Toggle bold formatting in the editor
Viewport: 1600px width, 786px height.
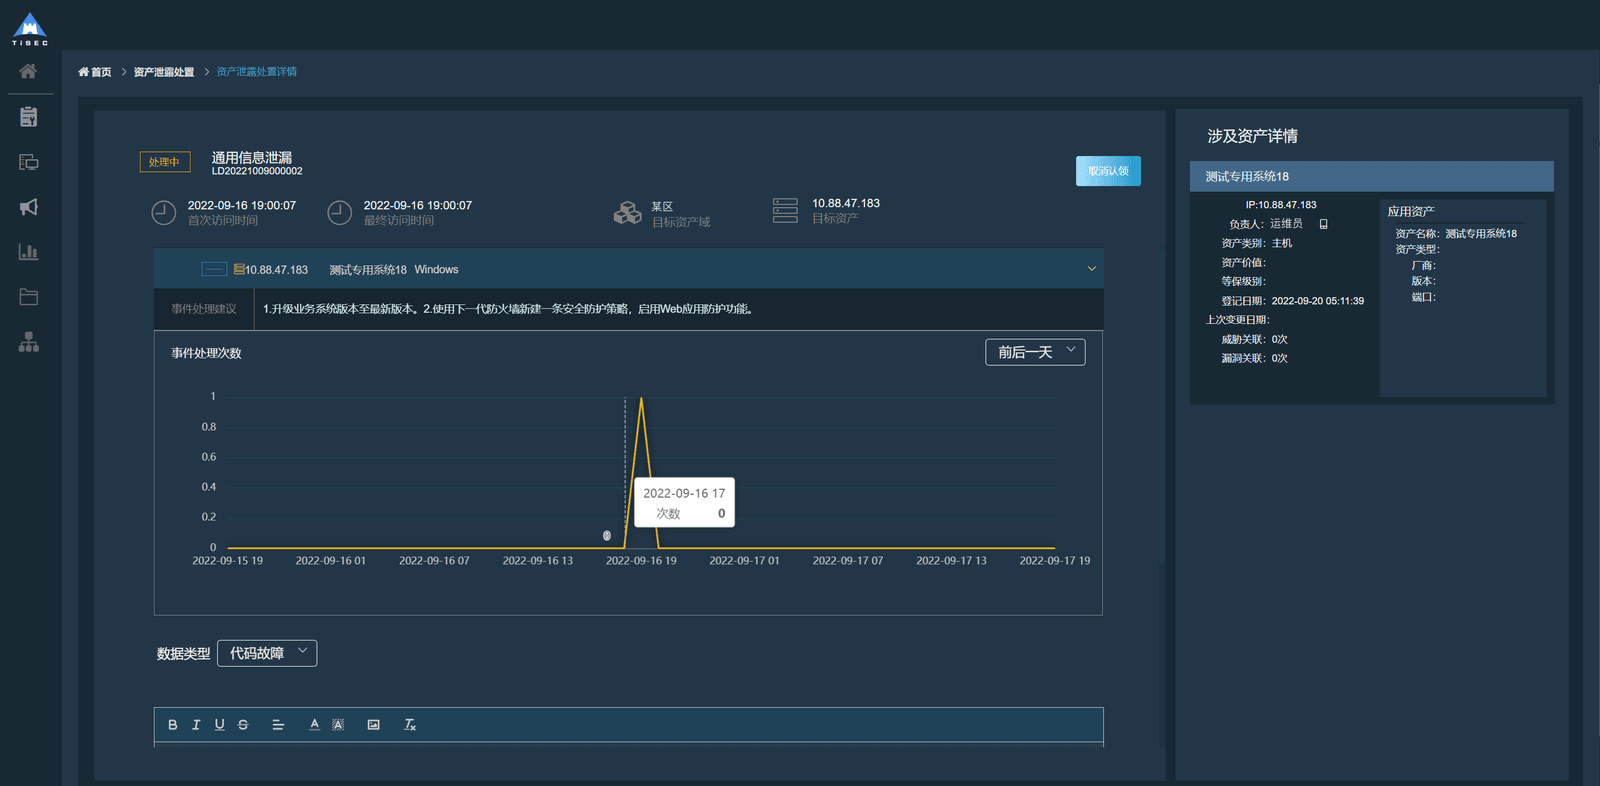pyautogui.click(x=173, y=725)
